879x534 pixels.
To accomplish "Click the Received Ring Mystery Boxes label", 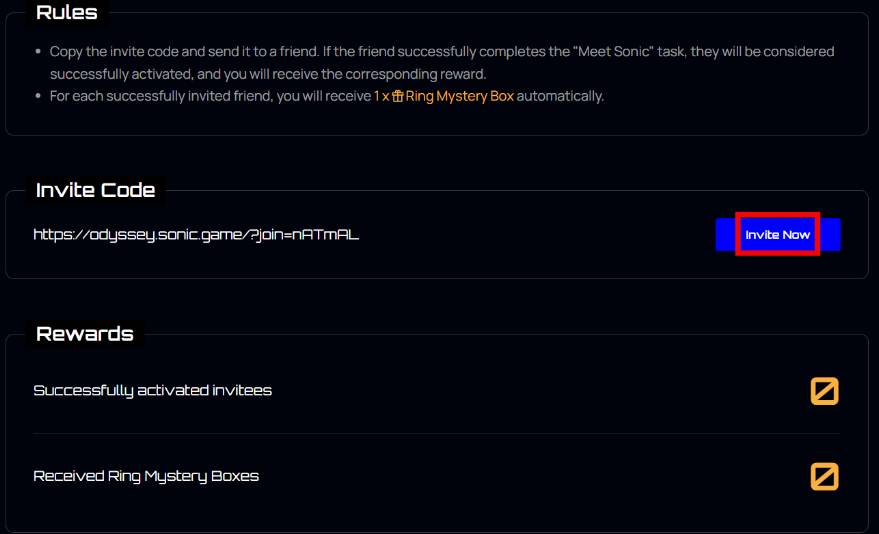I will [x=146, y=476].
